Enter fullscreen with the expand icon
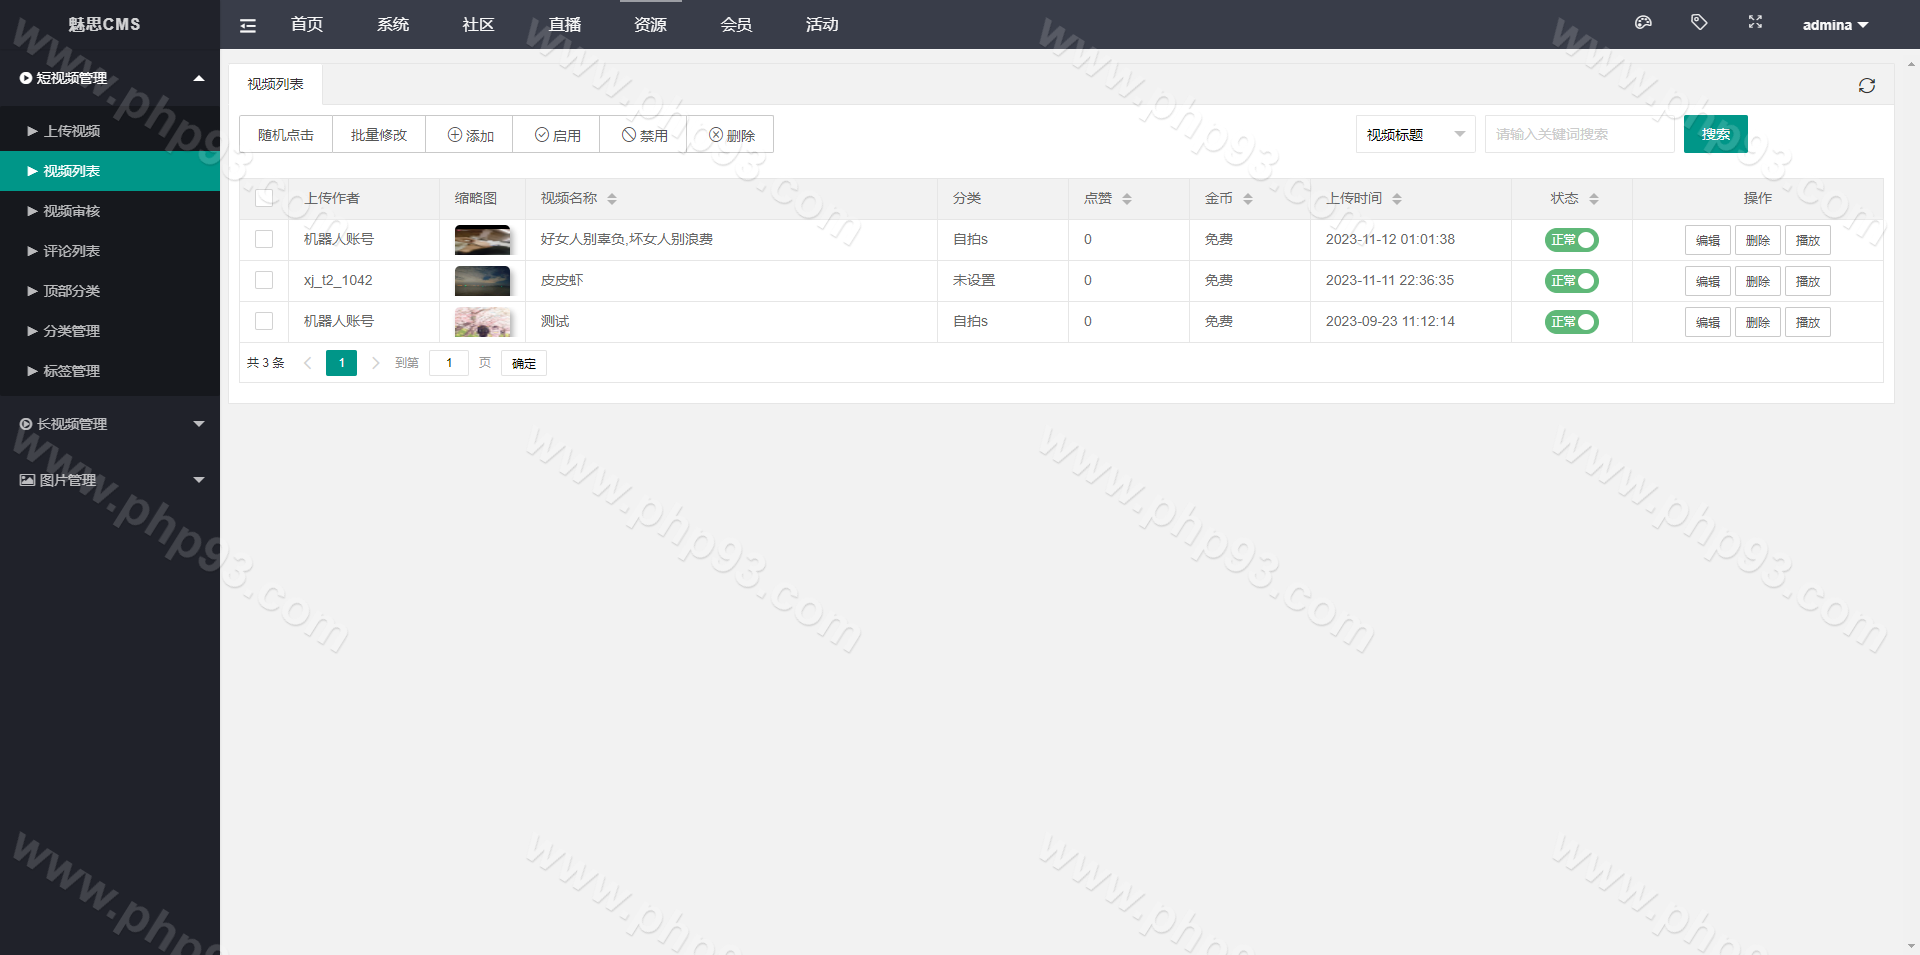The image size is (1920, 955). pyautogui.click(x=1755, y=22)
